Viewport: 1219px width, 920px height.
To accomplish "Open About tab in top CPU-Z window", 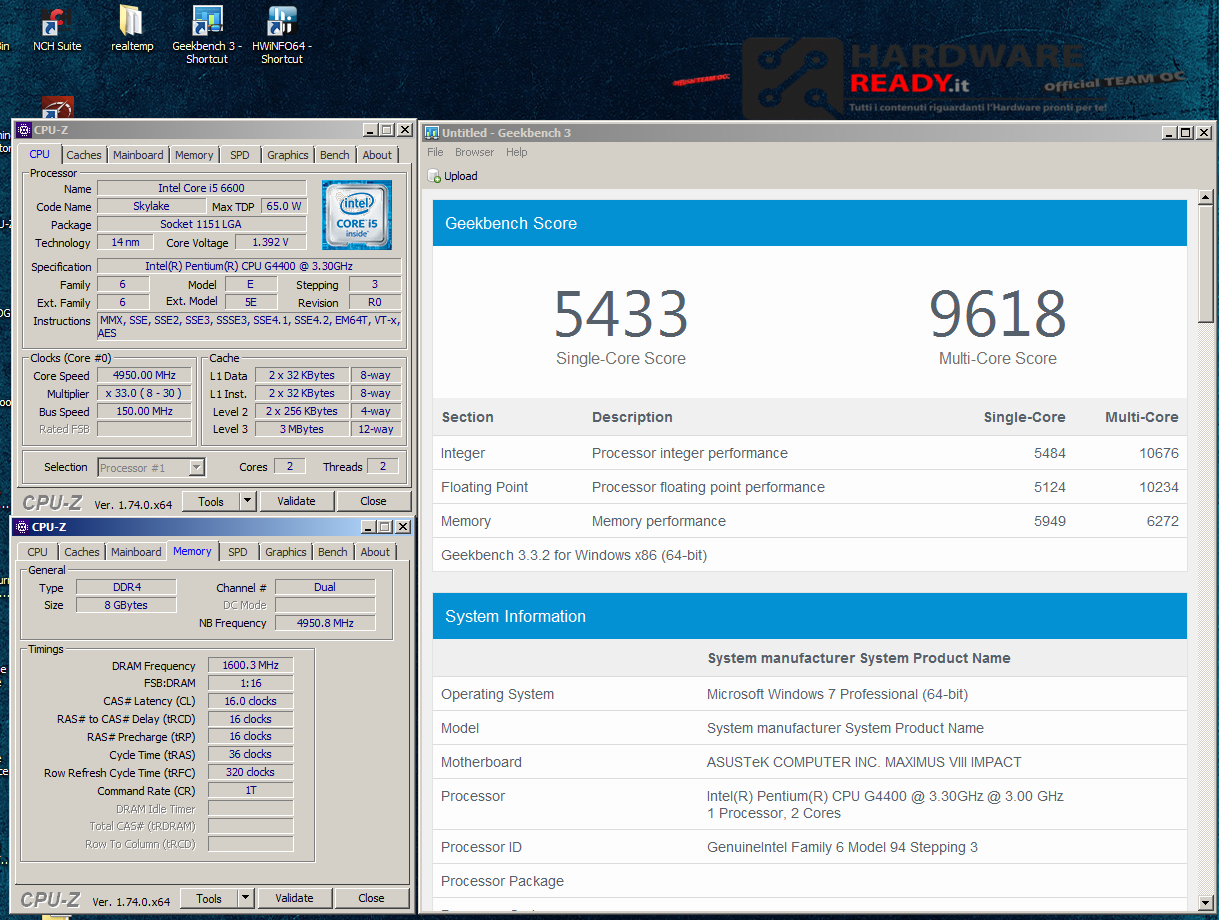I will [x=377, y=155].
